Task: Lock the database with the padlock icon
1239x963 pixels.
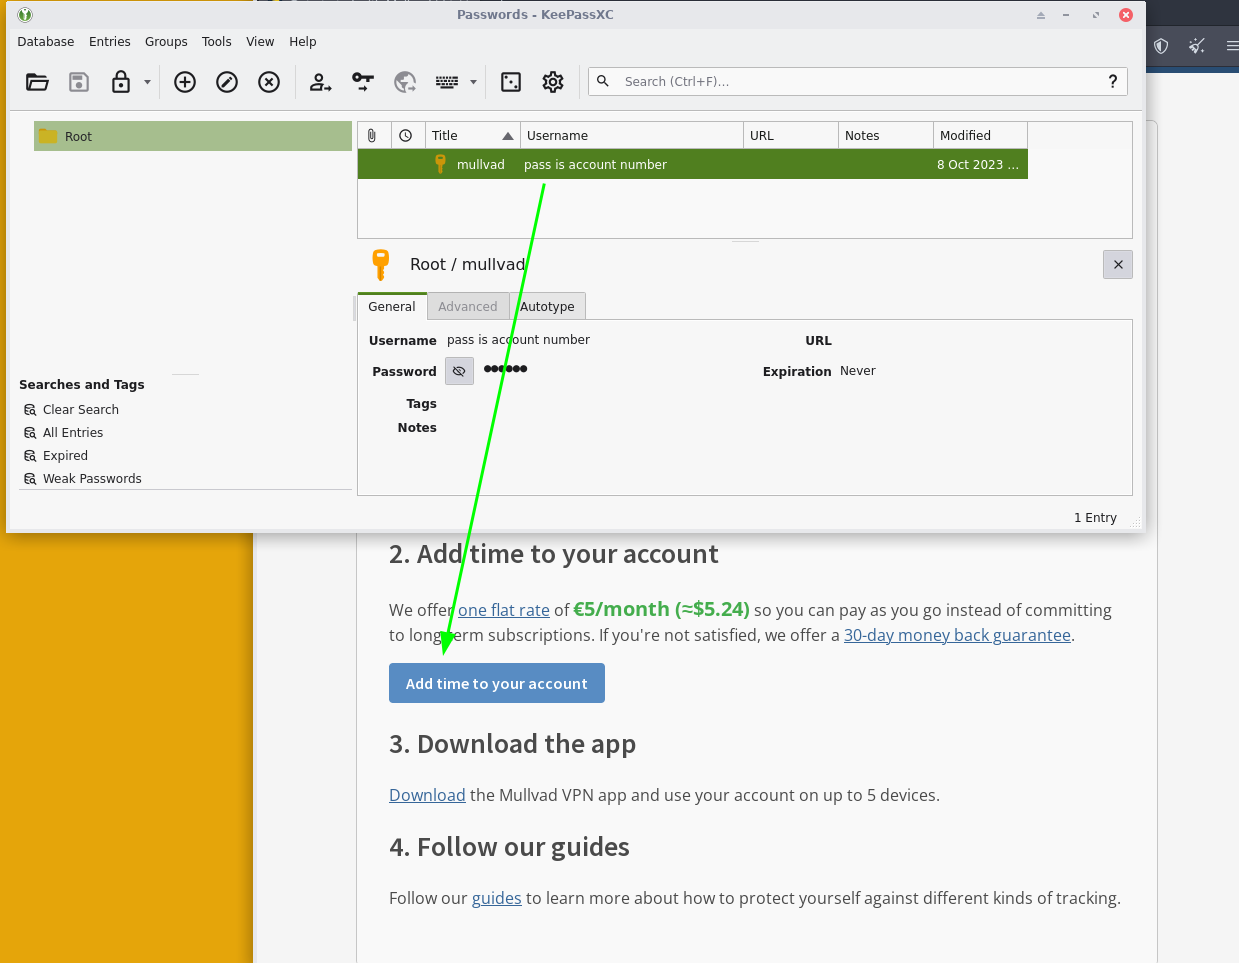Action: click(121, 82)
